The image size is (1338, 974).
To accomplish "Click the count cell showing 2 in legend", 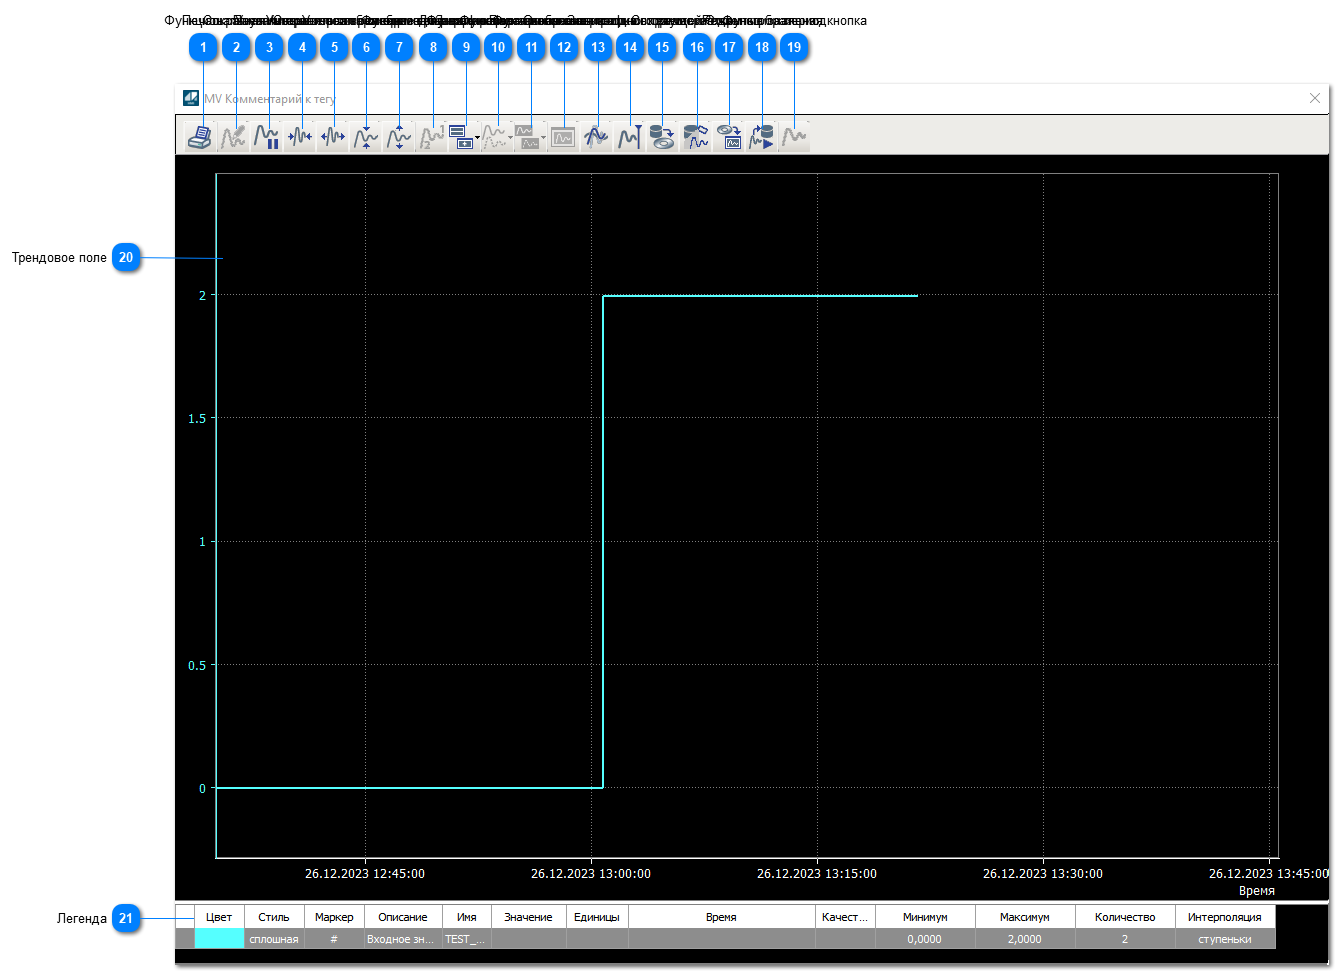I will point(1125,939).
